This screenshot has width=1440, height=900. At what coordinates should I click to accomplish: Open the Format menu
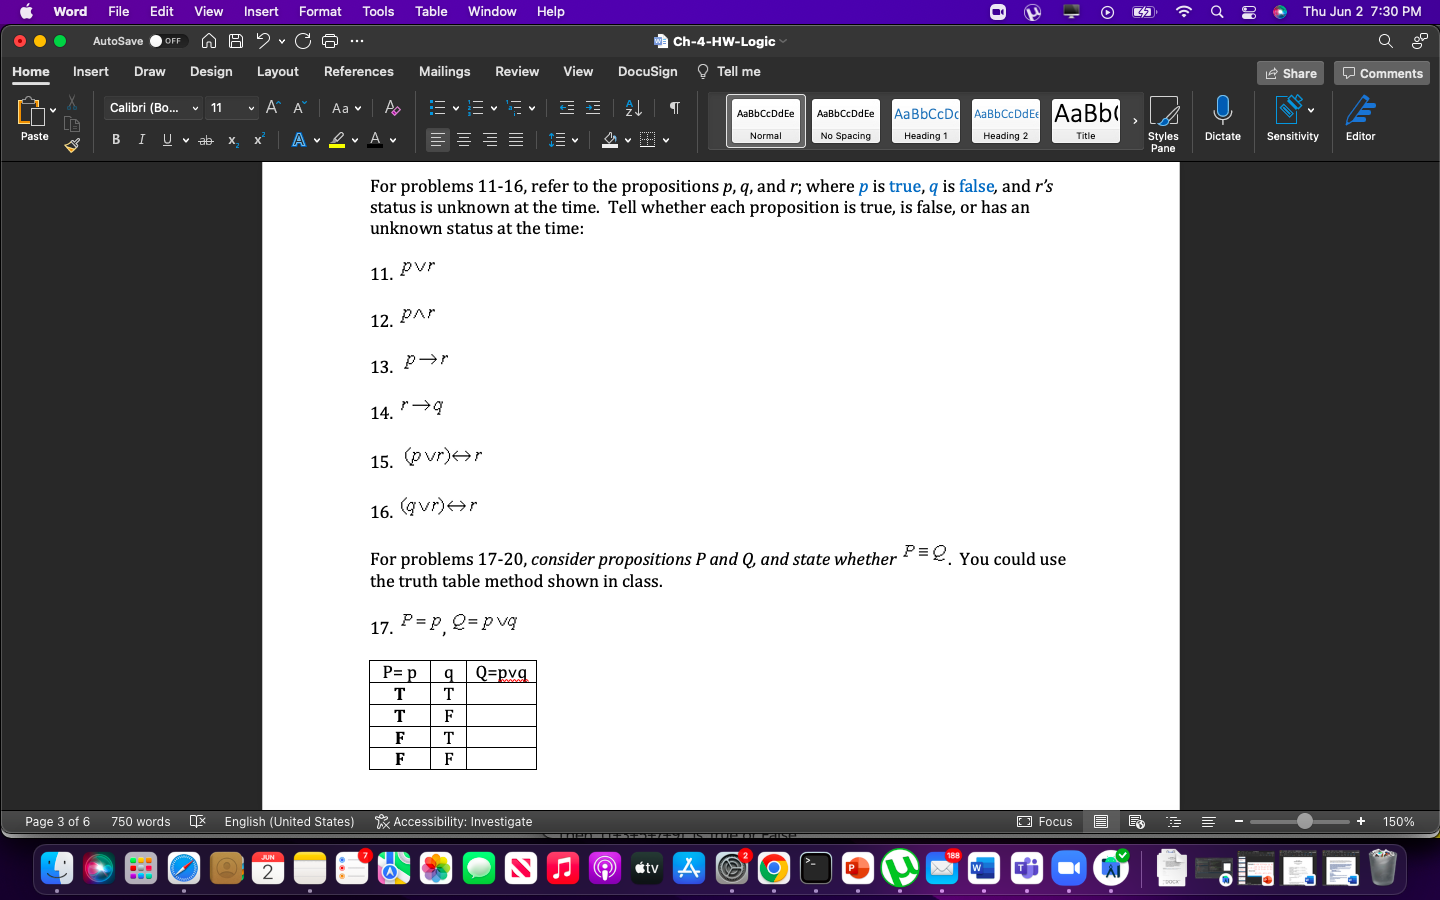coord(319,11)
